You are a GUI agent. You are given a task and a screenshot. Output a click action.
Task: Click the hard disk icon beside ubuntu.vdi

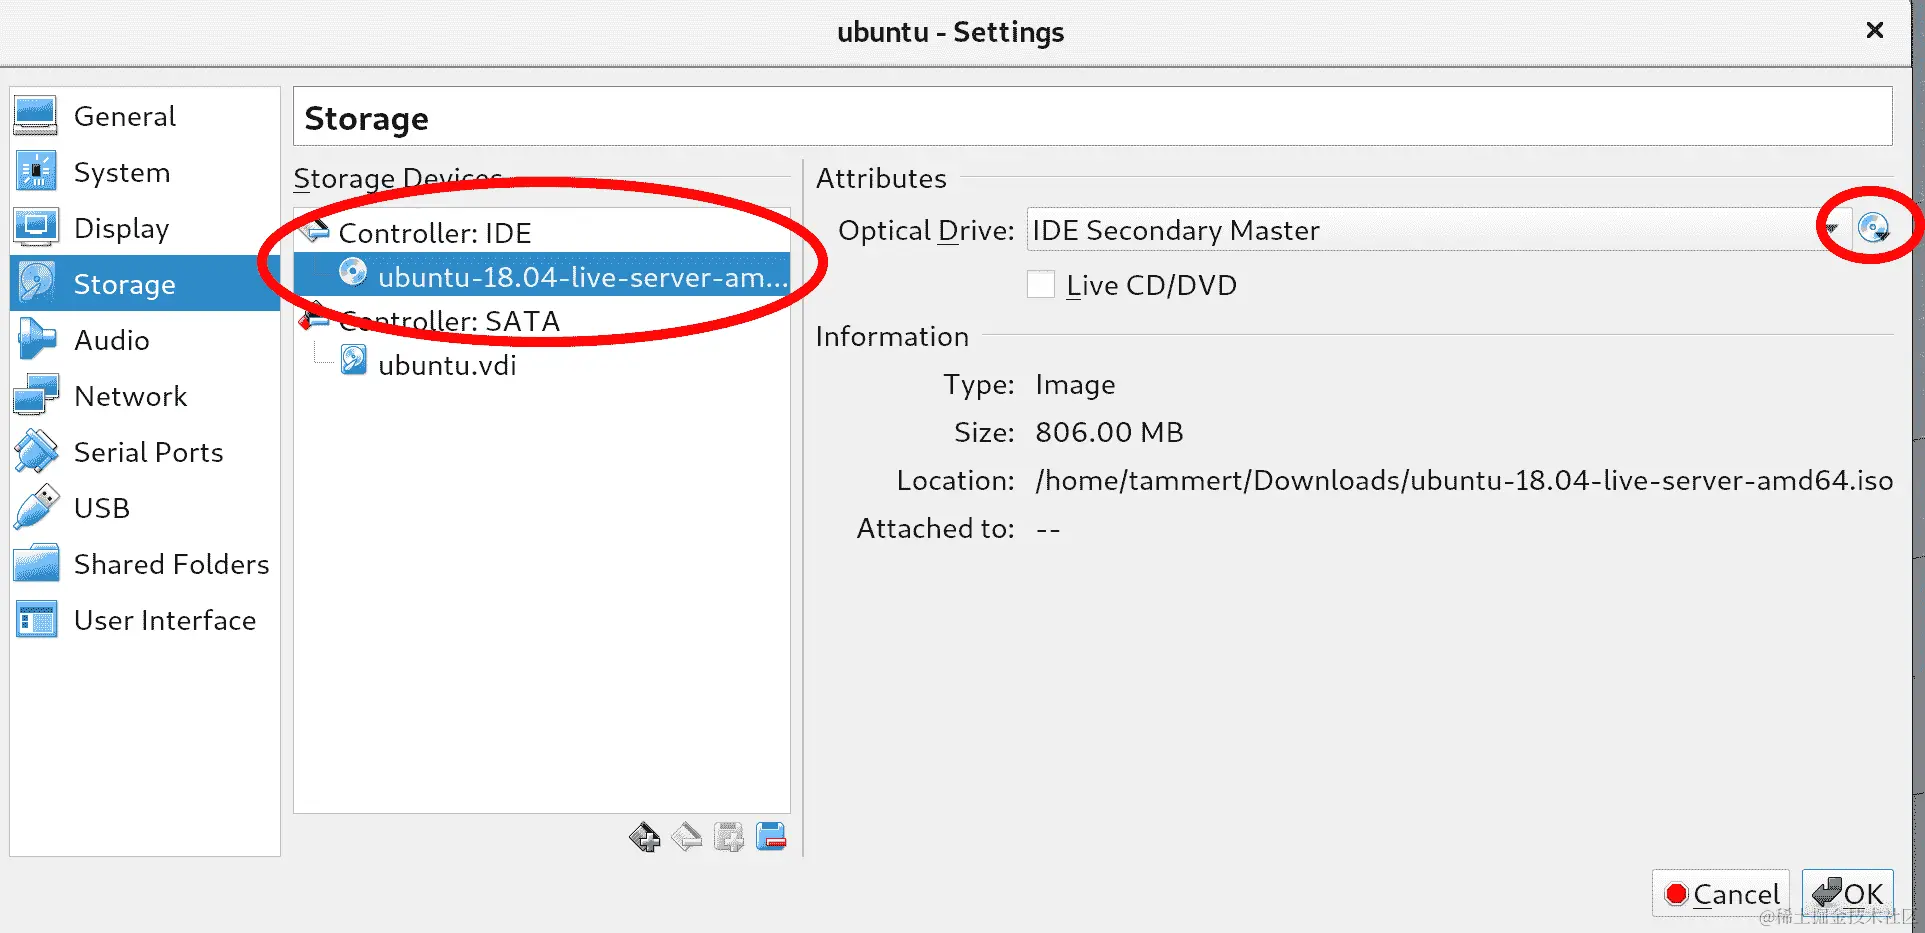[x=353, y=359]
